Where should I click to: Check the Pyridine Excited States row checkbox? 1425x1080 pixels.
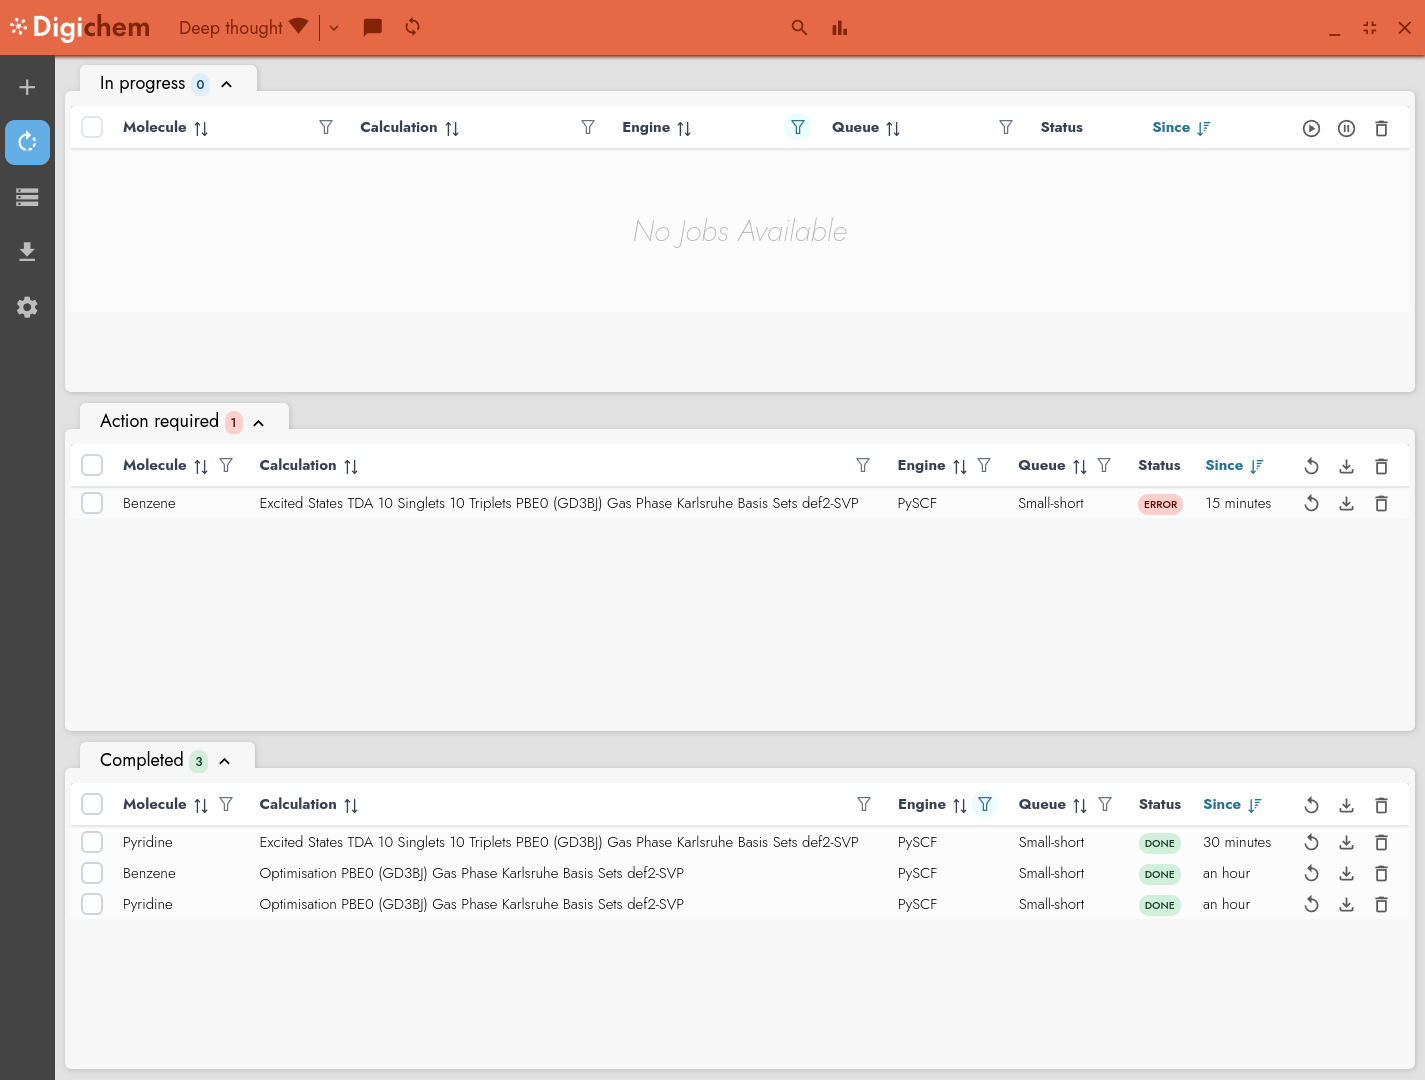click(x=92, y=842)
